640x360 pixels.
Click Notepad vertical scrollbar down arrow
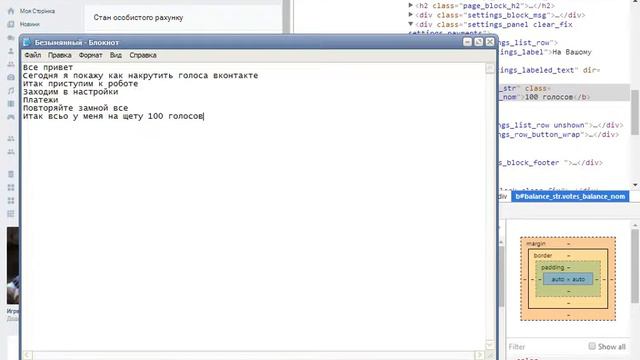[490, 345]
